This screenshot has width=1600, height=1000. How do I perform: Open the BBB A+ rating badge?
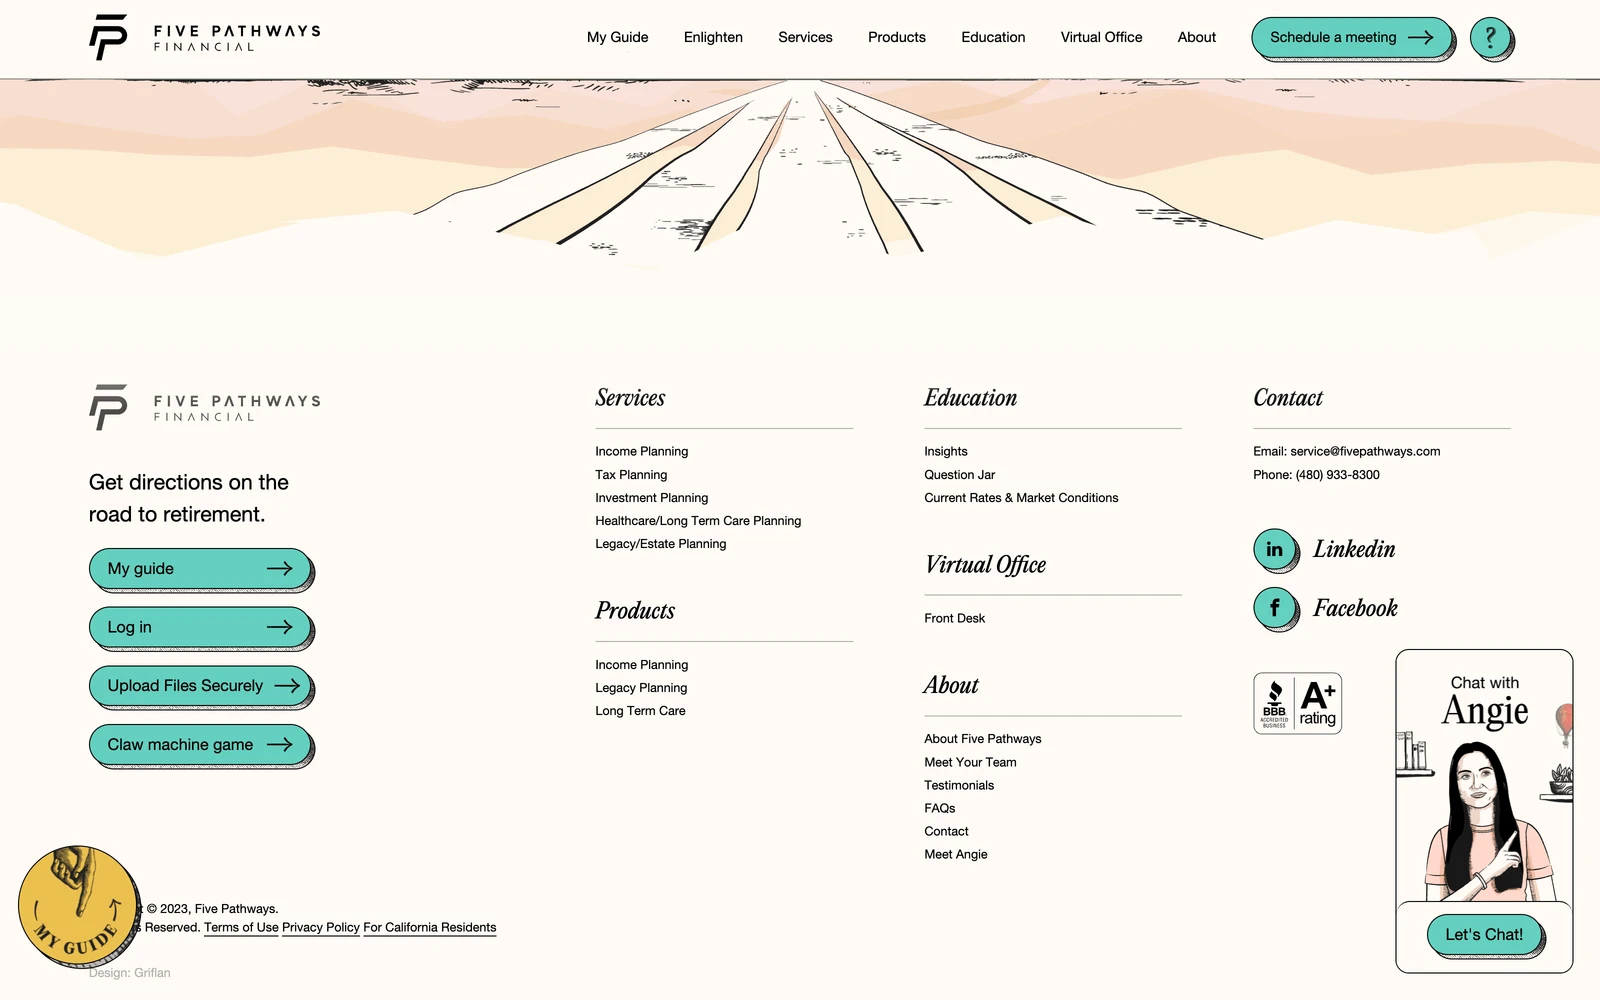click(1297, 703)
